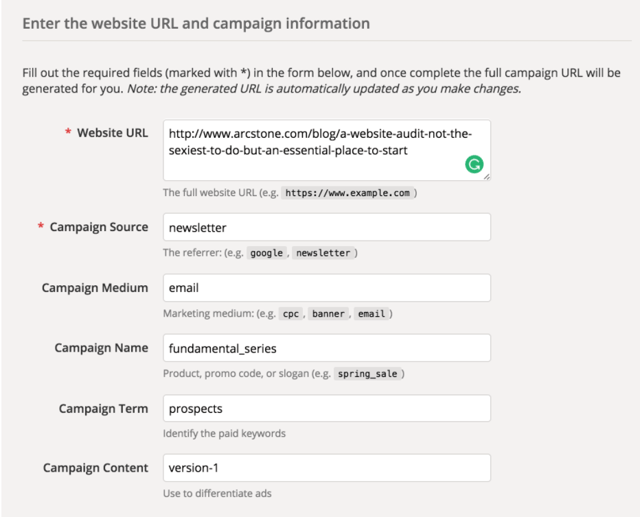Click the Campaign Medium field containing email

coord(326,288)
